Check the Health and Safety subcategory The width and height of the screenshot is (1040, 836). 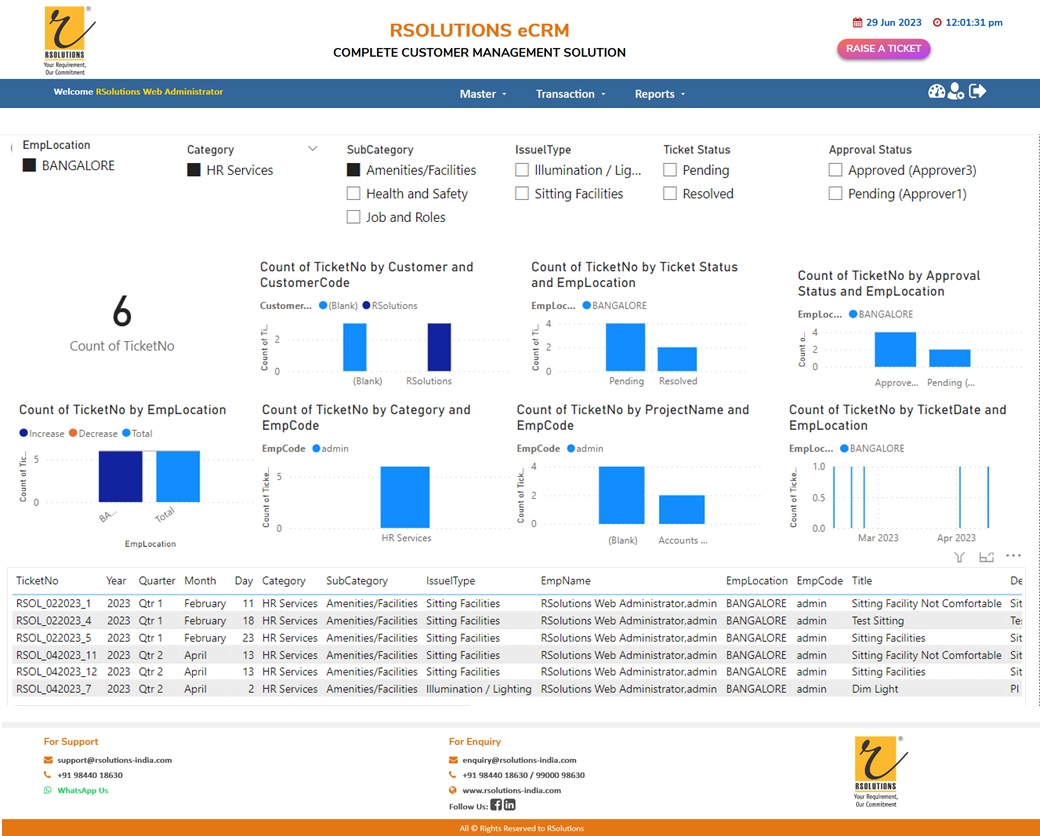coord(353,194)
